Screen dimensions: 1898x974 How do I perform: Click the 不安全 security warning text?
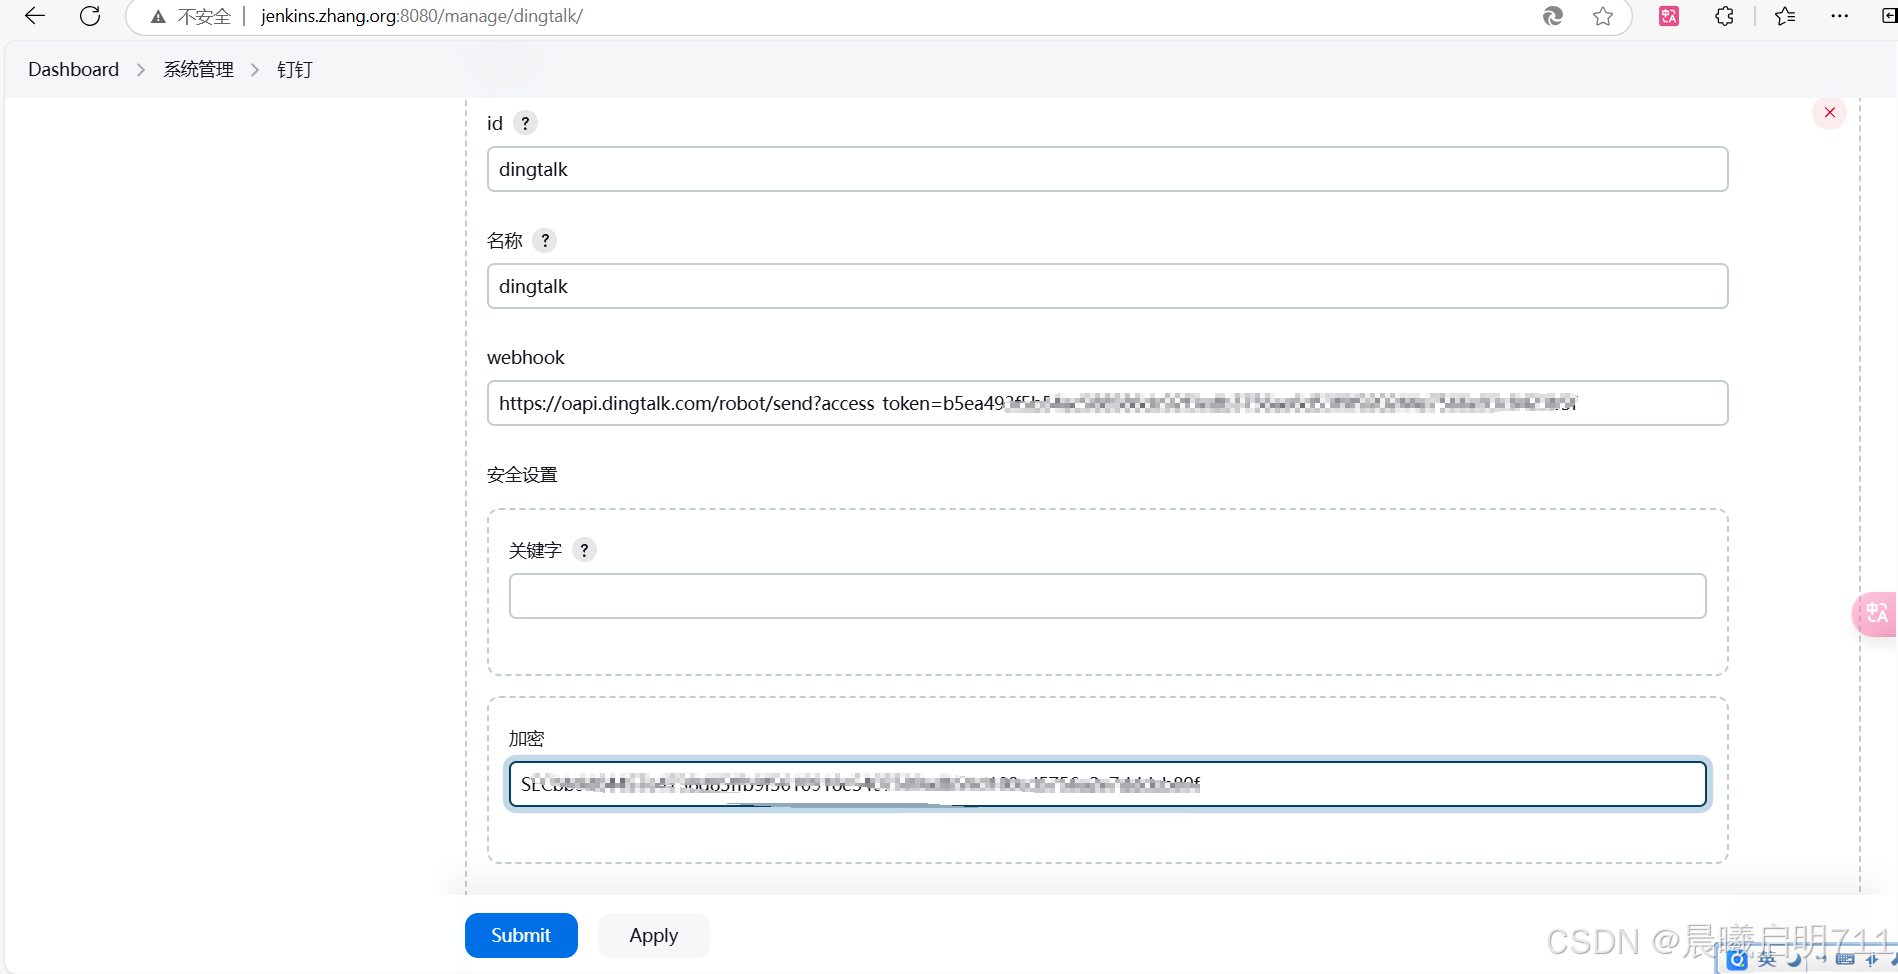coord(204,17)
